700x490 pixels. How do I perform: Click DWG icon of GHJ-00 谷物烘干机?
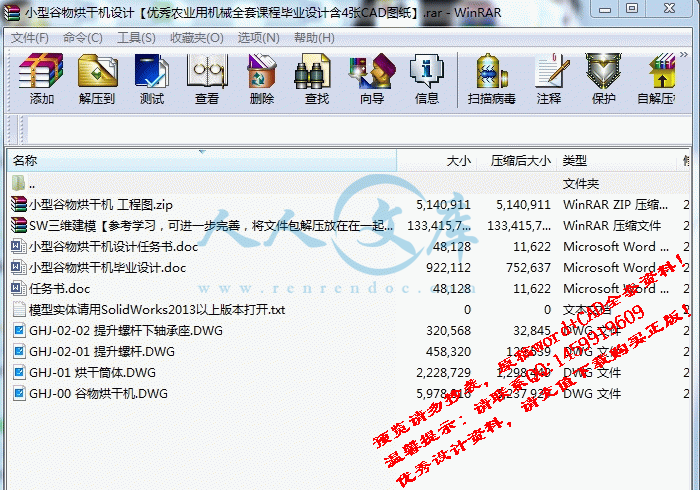(x=19, y=393)
